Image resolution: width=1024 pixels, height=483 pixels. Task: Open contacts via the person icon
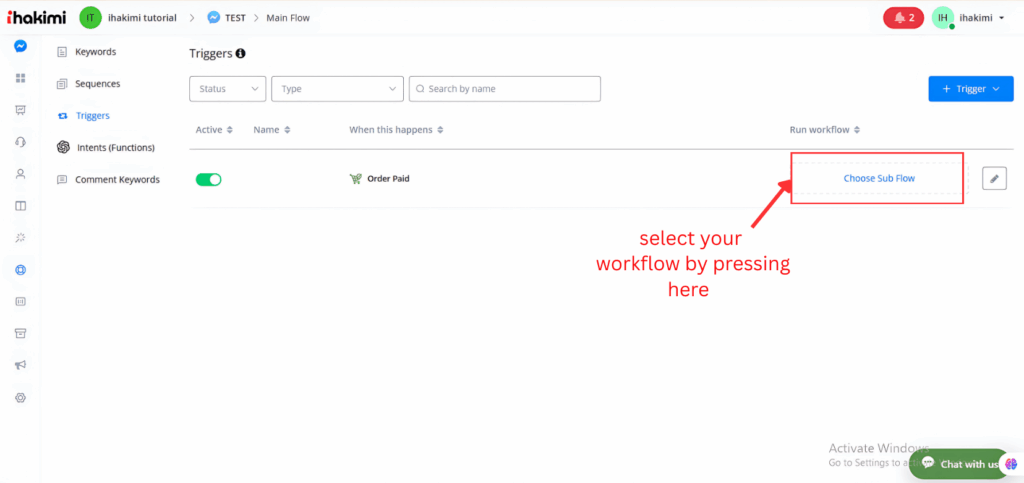click(x=20, y=174)
